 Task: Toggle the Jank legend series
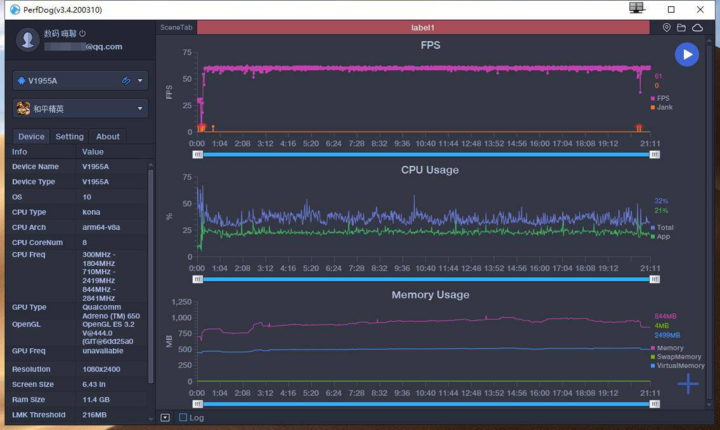coord(661,107)
